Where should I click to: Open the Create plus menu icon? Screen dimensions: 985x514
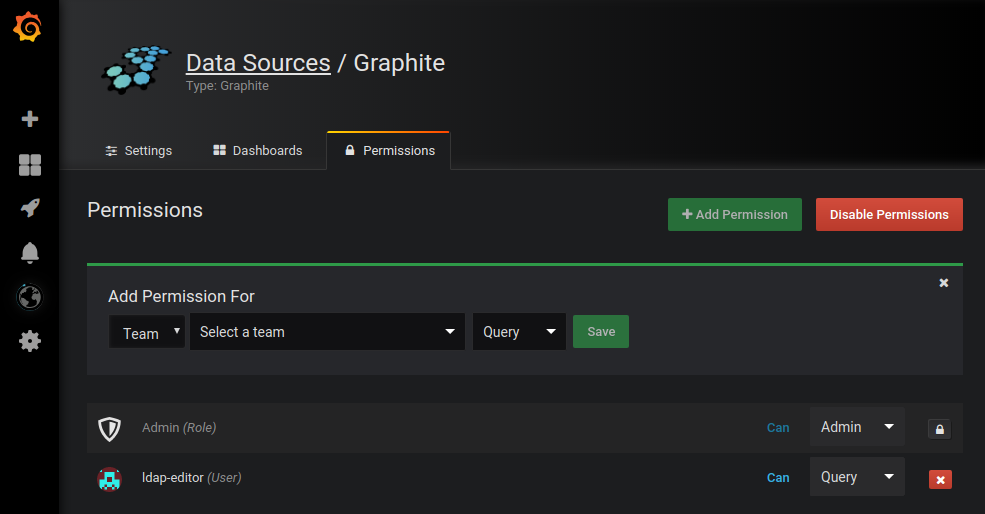(x=30, y=119)
